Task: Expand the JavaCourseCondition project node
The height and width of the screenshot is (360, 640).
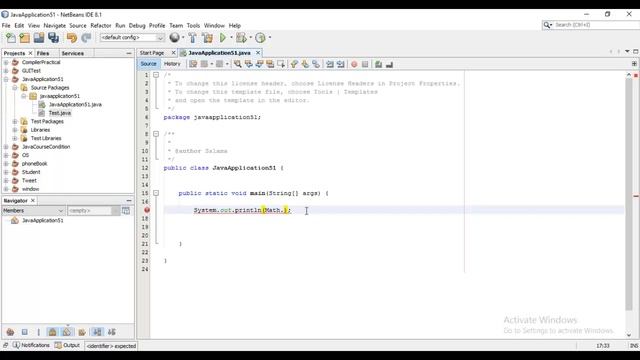Action: 6,147
